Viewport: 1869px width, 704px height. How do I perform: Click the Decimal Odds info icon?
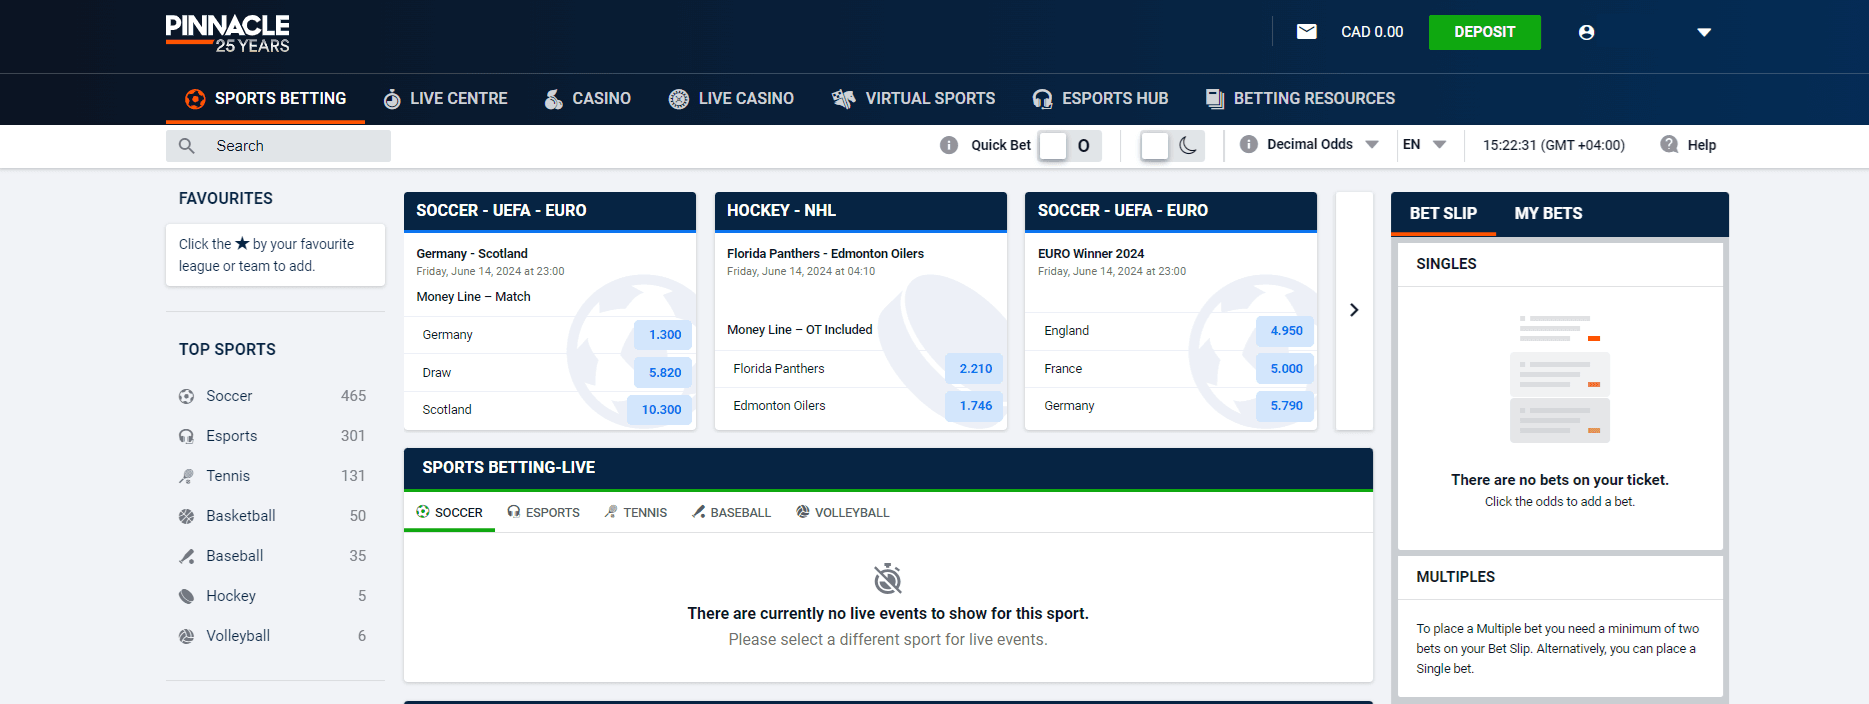pyautogui.click(x=1248, y=144)
